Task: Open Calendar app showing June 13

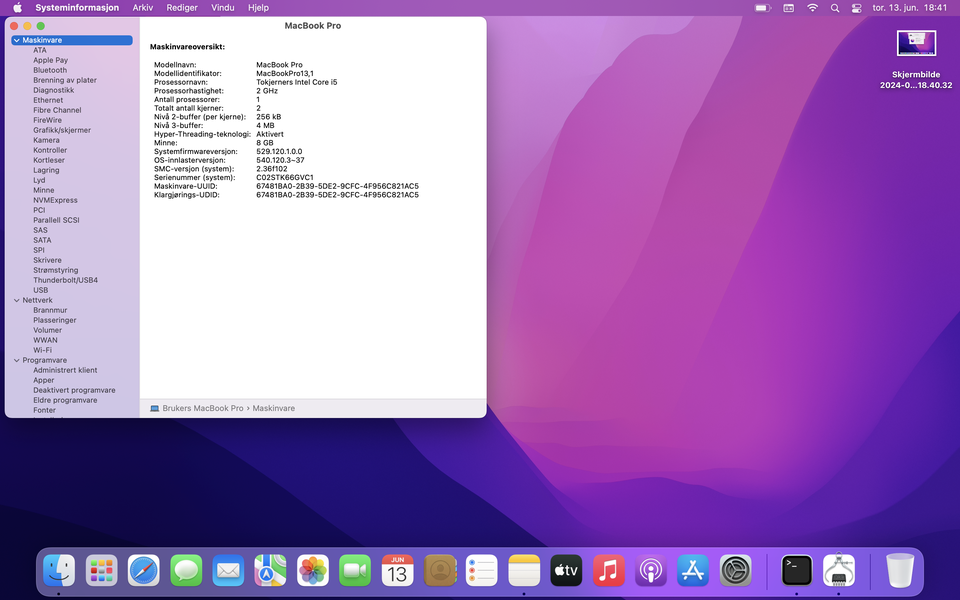Action: pyautogui.click(x=397, y=570)
